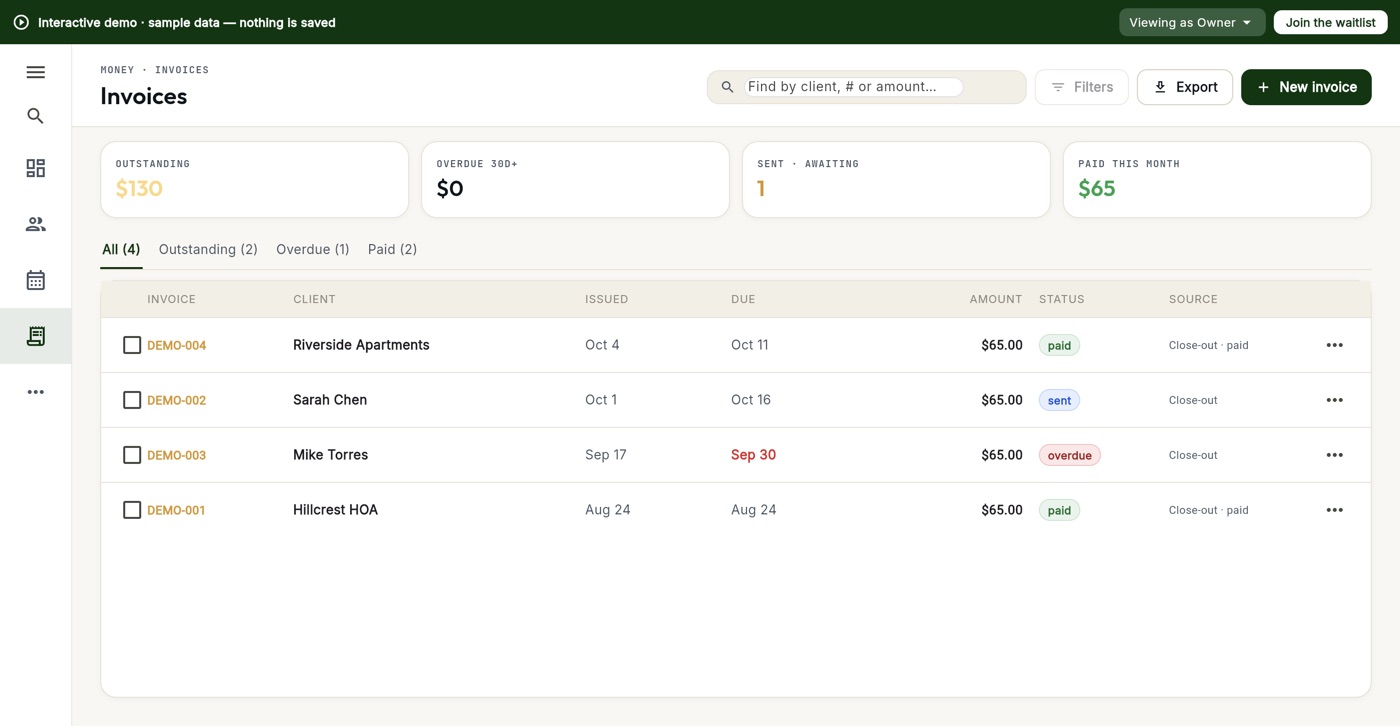This screenshot has height=726, width=1400.
Task: Click the overdue status badge for DEMO-003
Action: pos(1070,455)
